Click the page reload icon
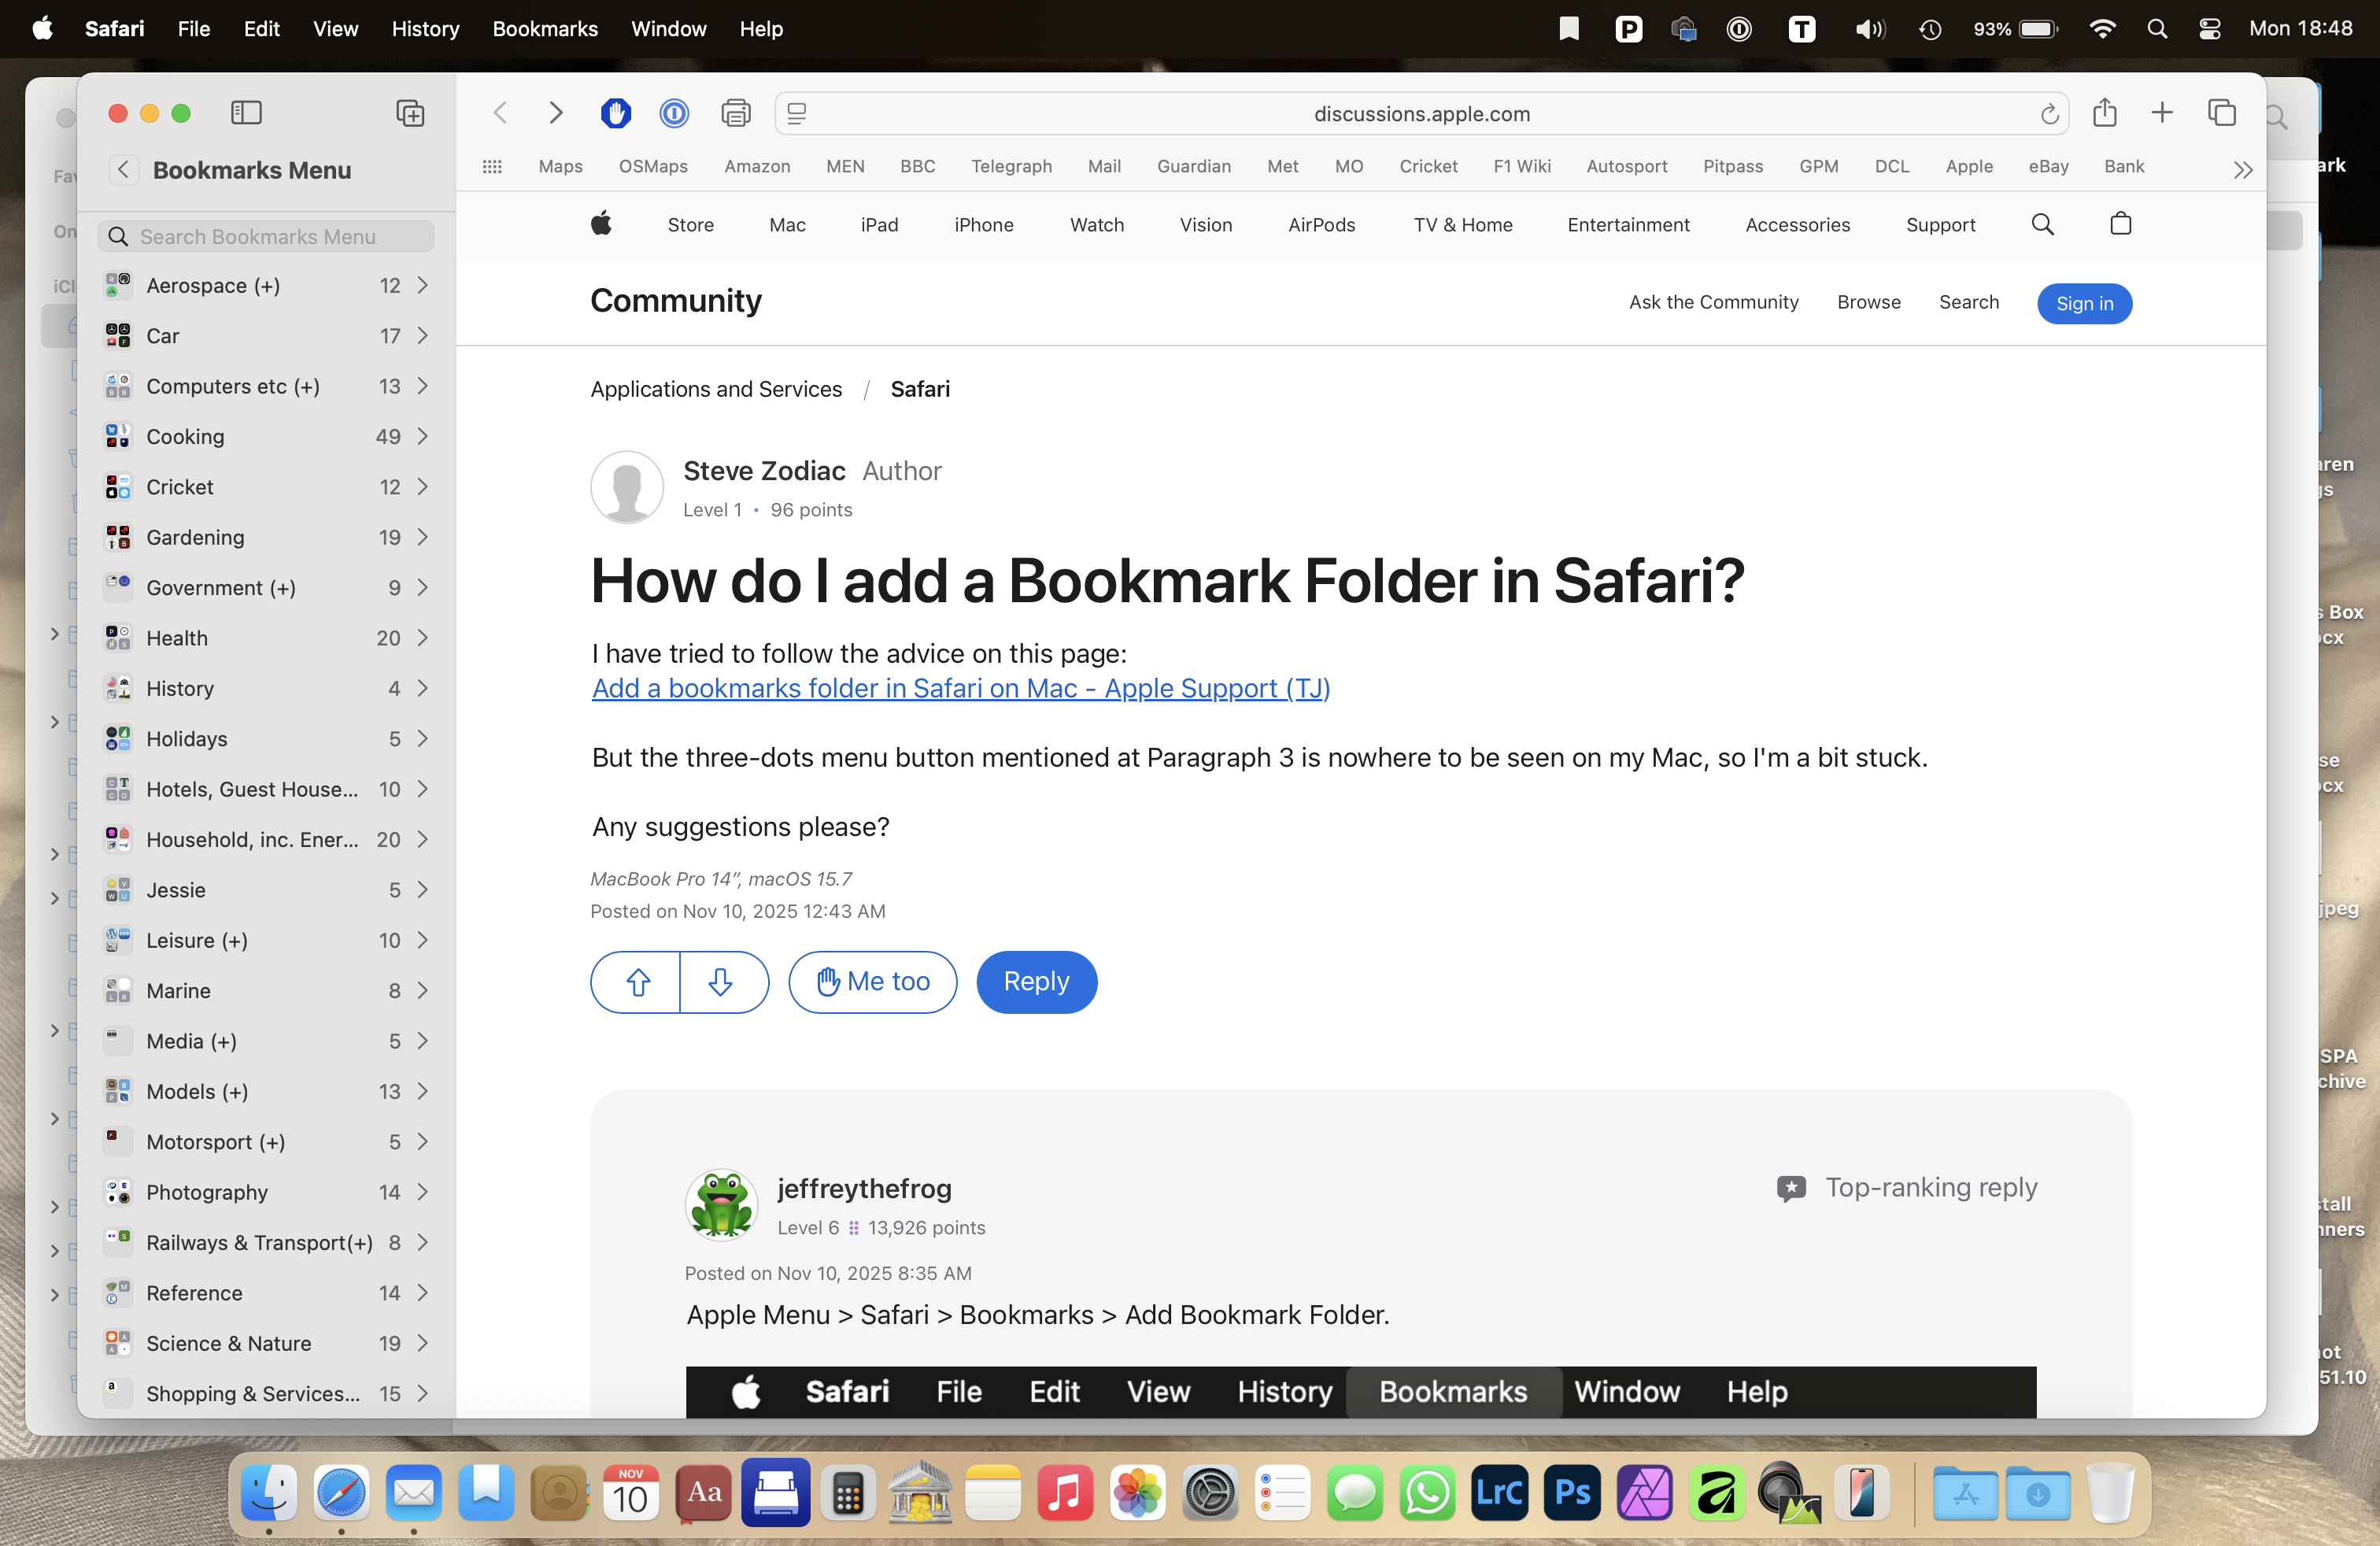This screenshot has width=2380, height=1546. coord(2049,114)
